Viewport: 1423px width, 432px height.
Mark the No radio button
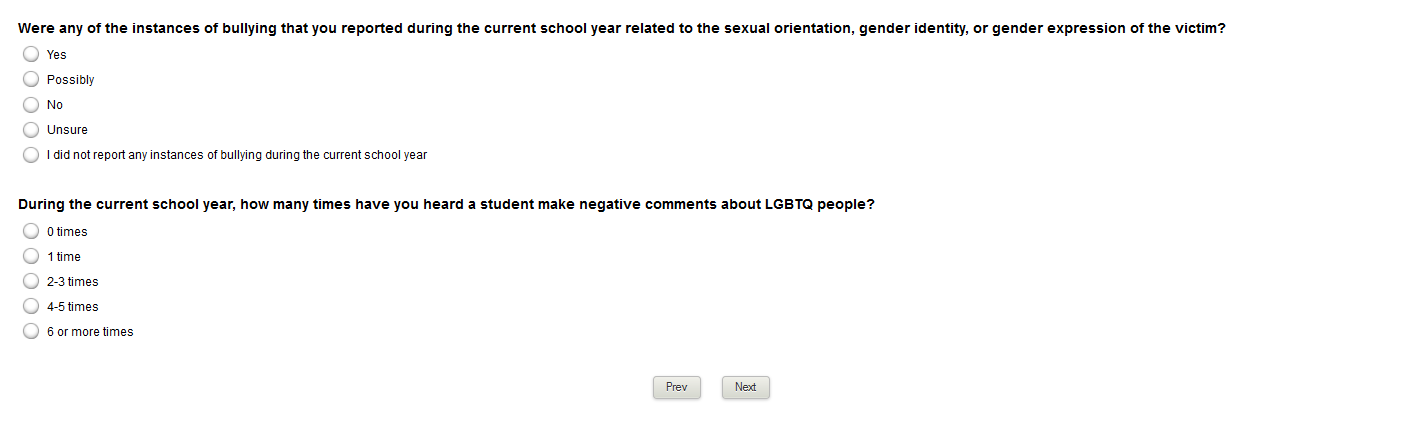(x=31, y=105)
